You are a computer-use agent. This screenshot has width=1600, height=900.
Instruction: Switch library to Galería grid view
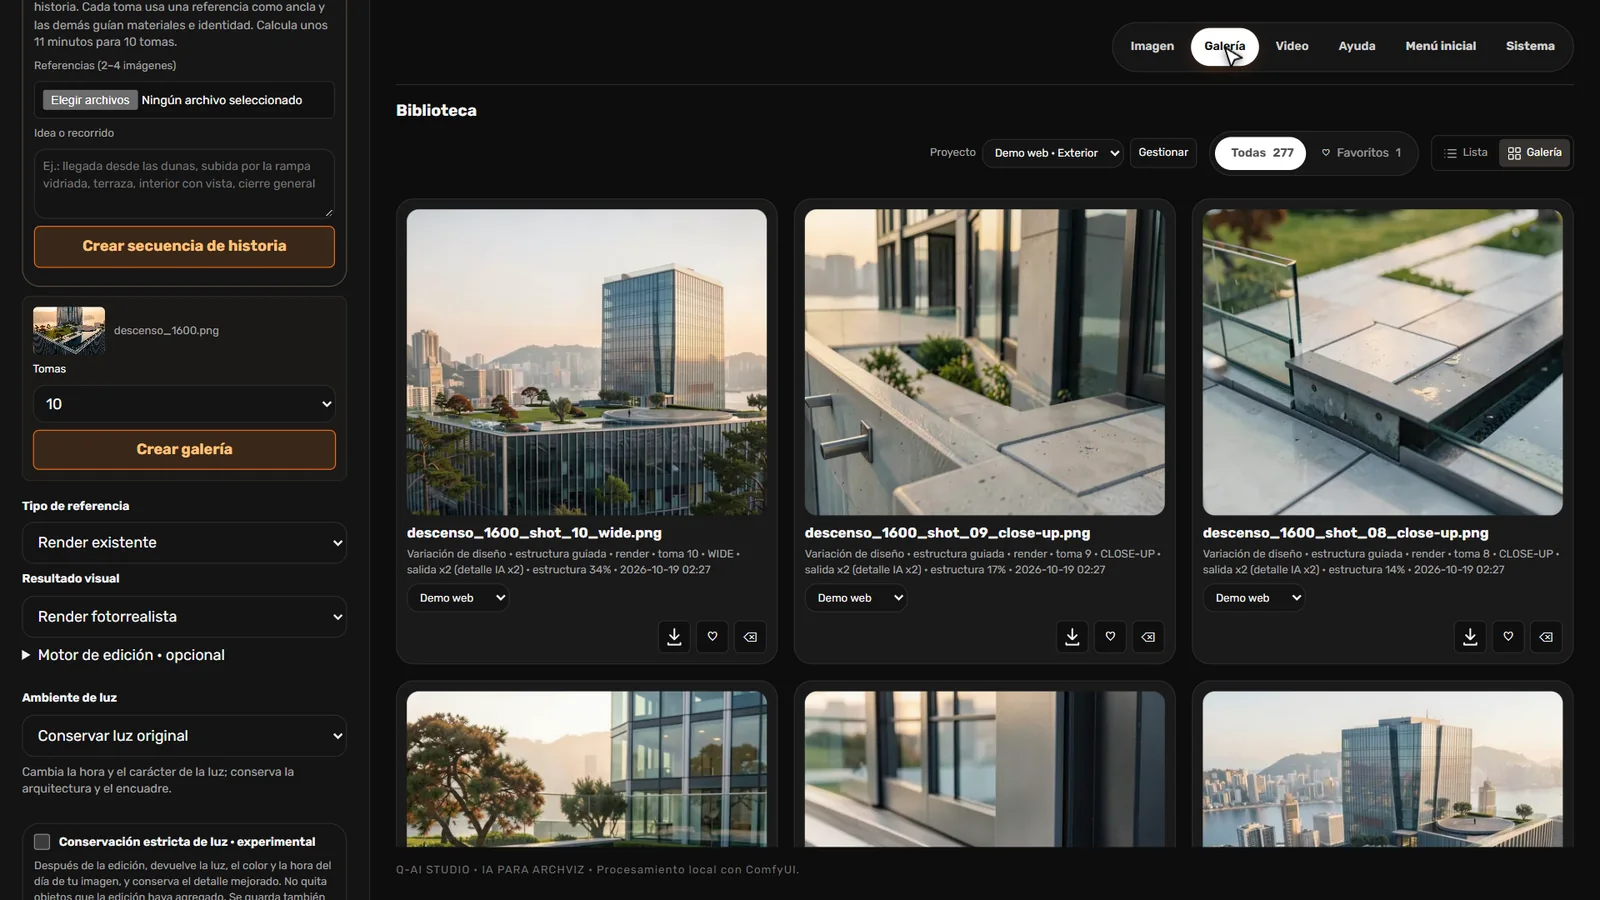tap(1534, 153)
